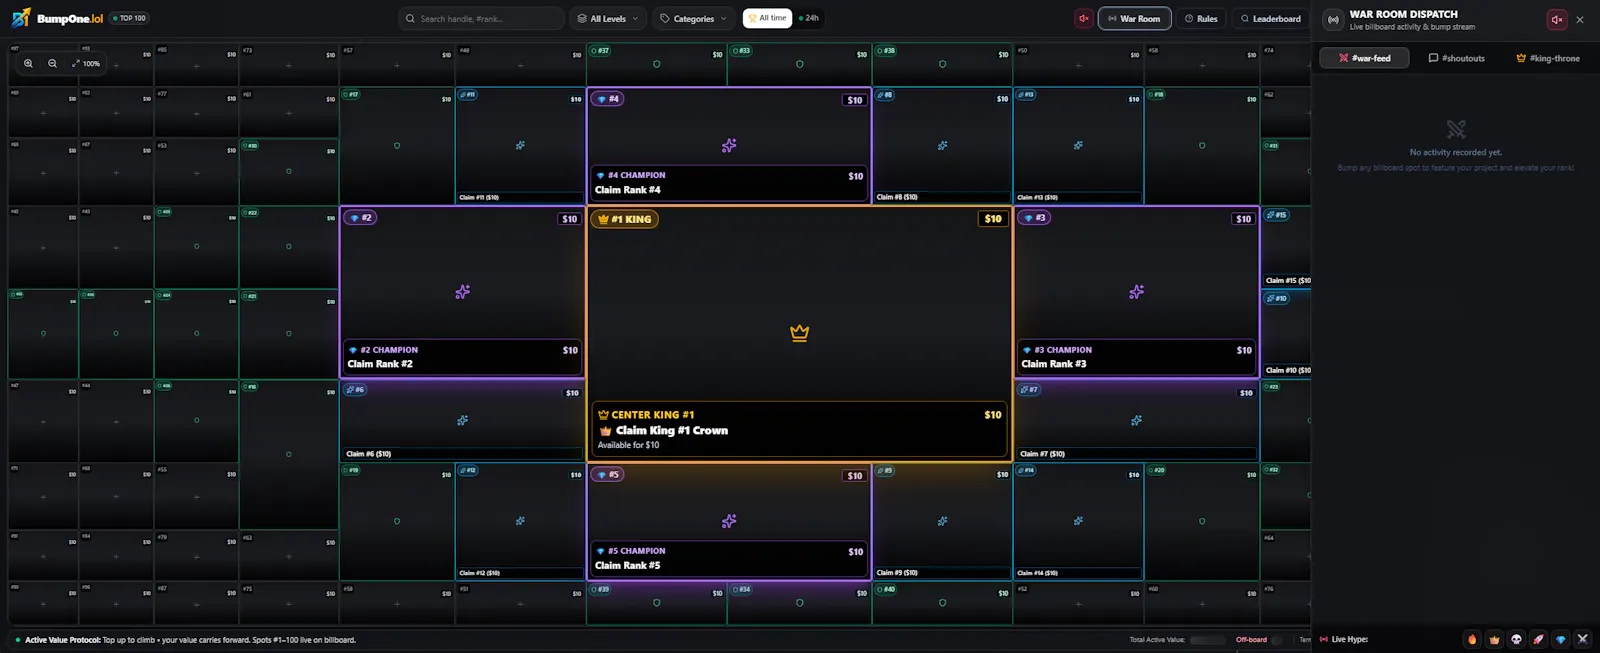Click the sparkle icon in the #7 tile
Image resolution: width=1600 pixels, height=653 pixels.
click(1136, 421)
